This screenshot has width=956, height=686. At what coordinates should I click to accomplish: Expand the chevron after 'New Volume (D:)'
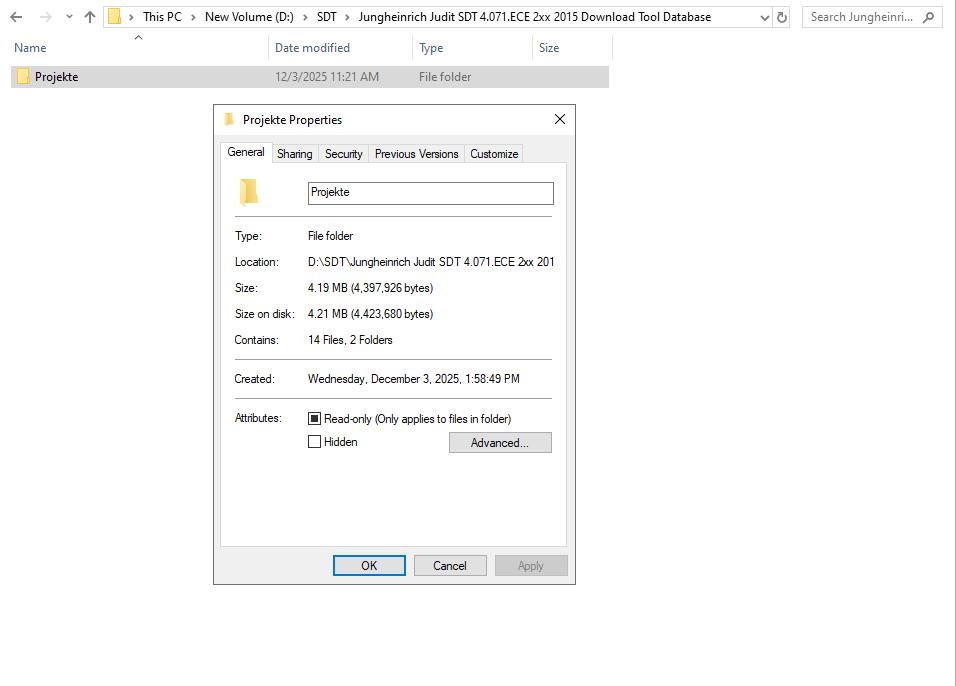pos(305,17)
